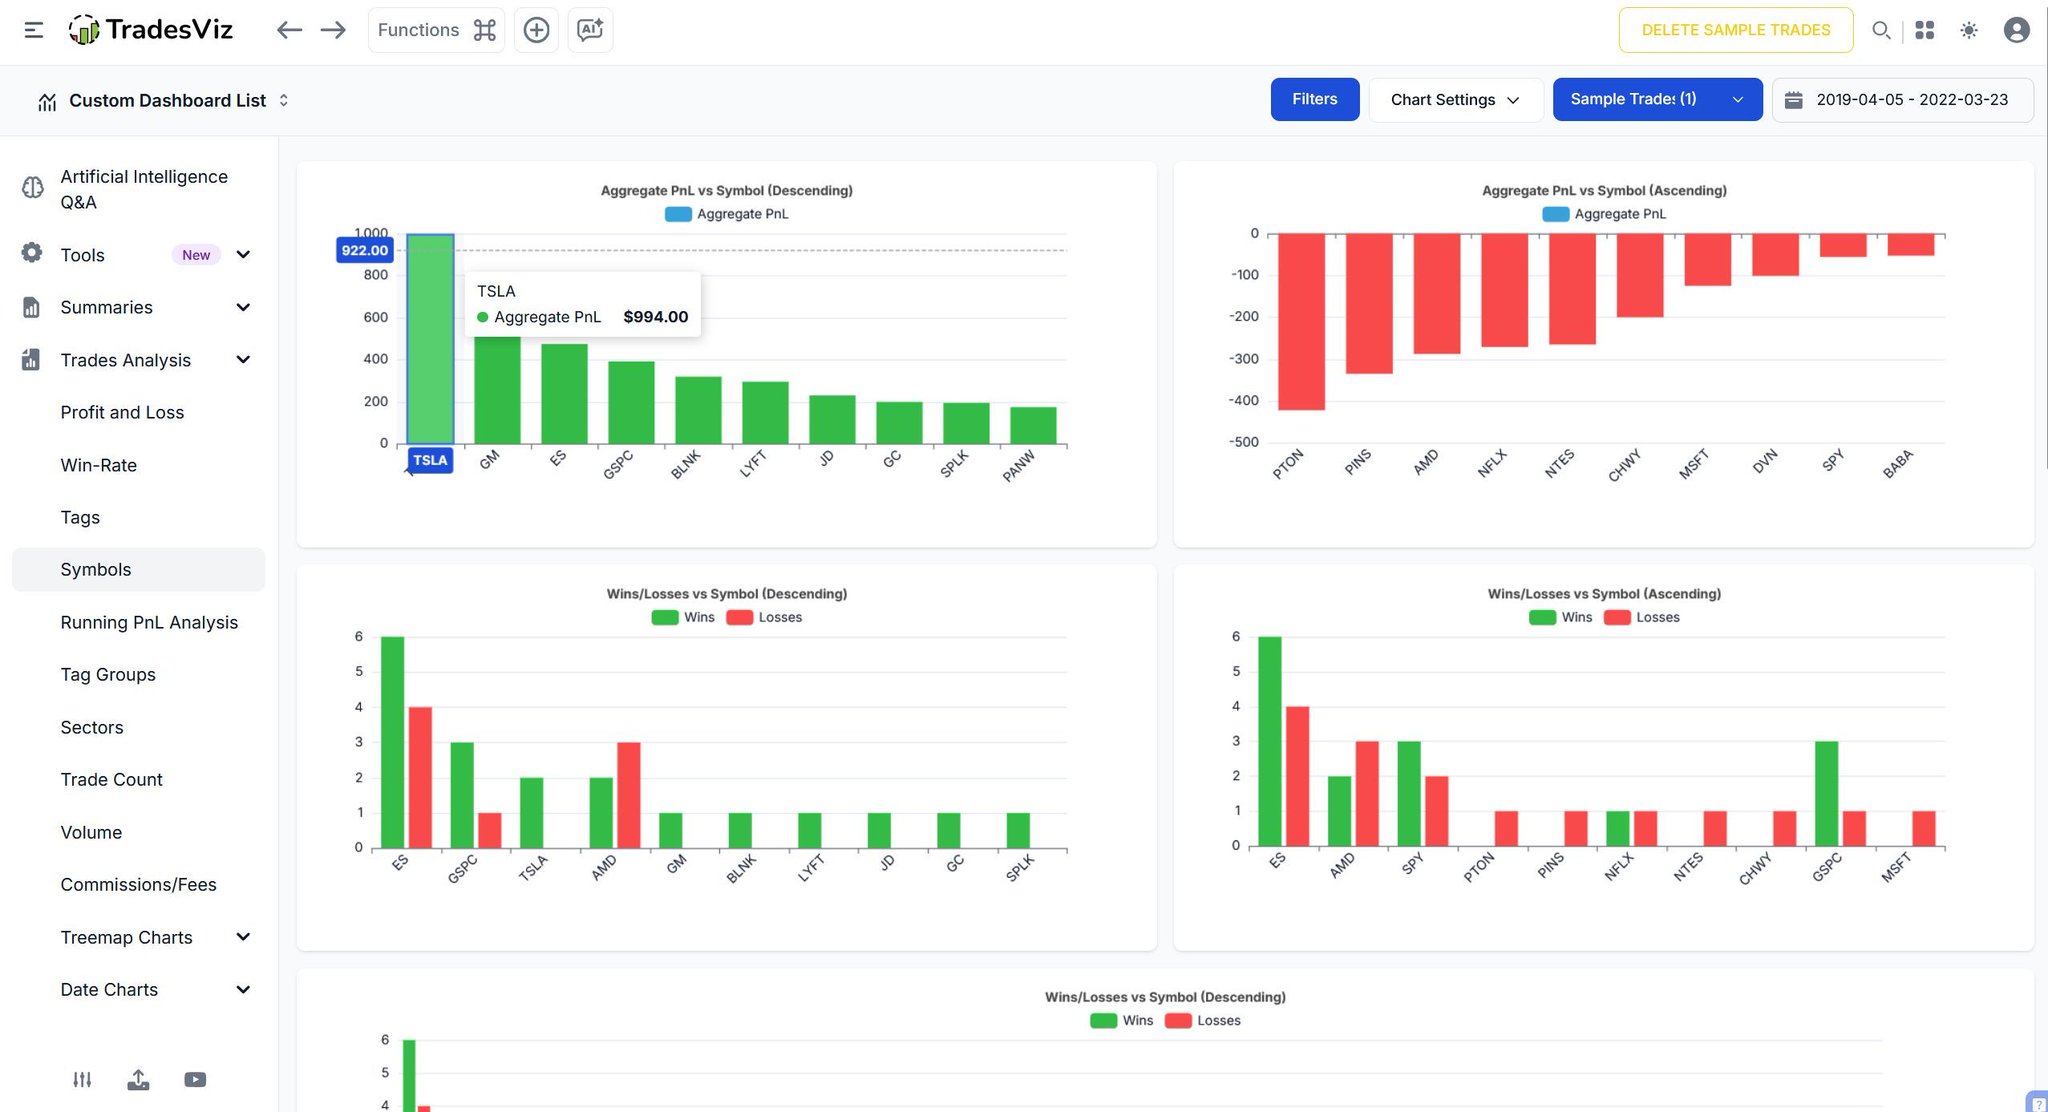Open the Running PnL Analysis page

click(x=149, y=622)
